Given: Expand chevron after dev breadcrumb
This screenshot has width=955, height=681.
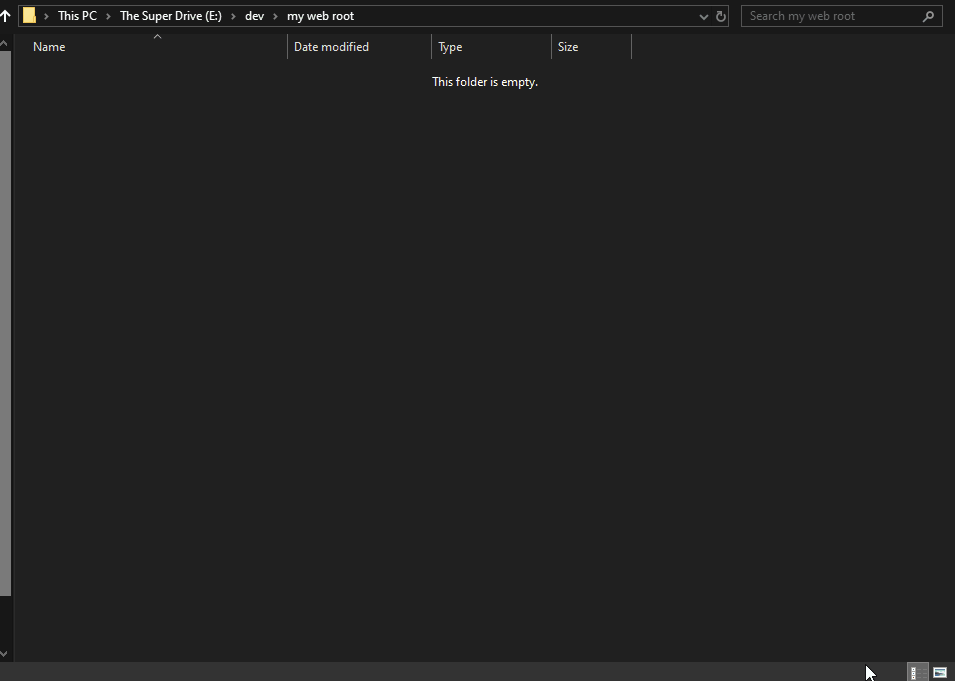Looking at the screenshot, I should [275, 16].
